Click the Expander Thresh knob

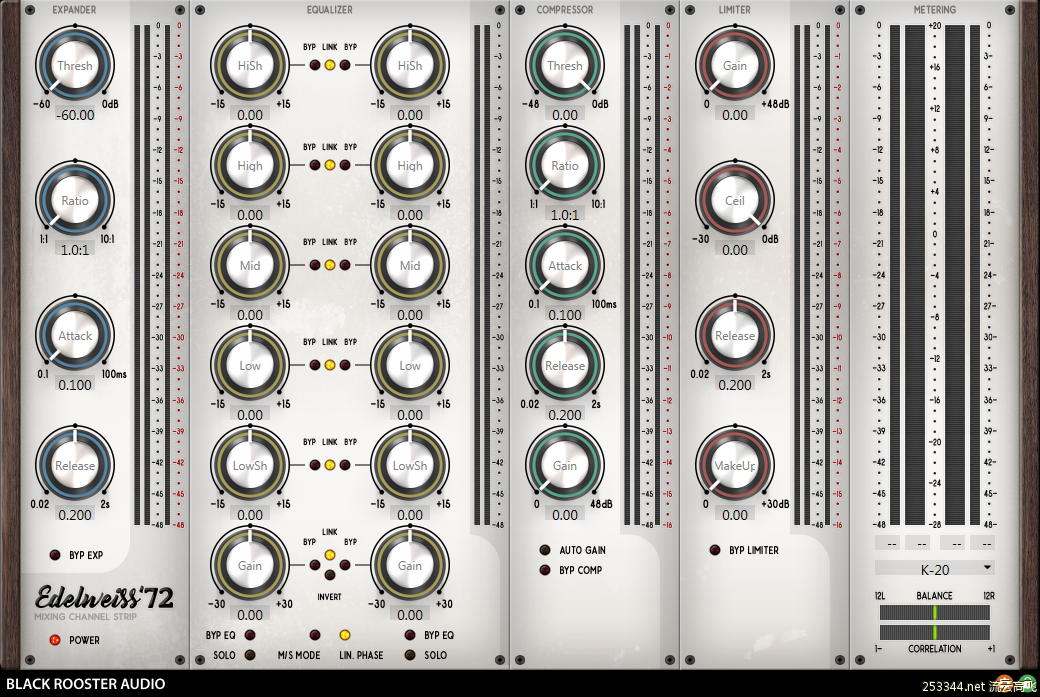[x=75, y=66]
